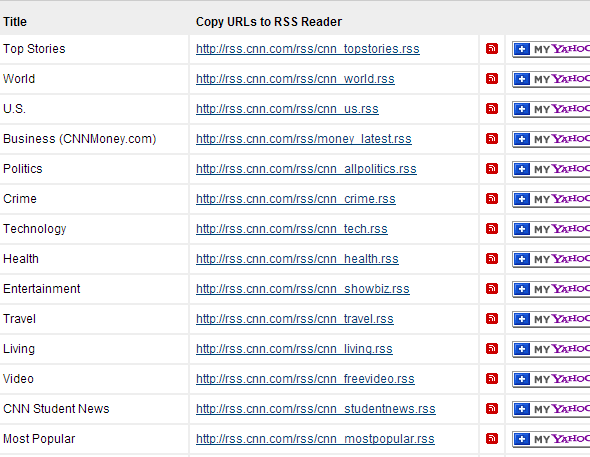Click the RSS icon for Most Popular
Image resolution: width=590 pixels, height=457 pixels.
pyautogui.click(x=492, y=439)
